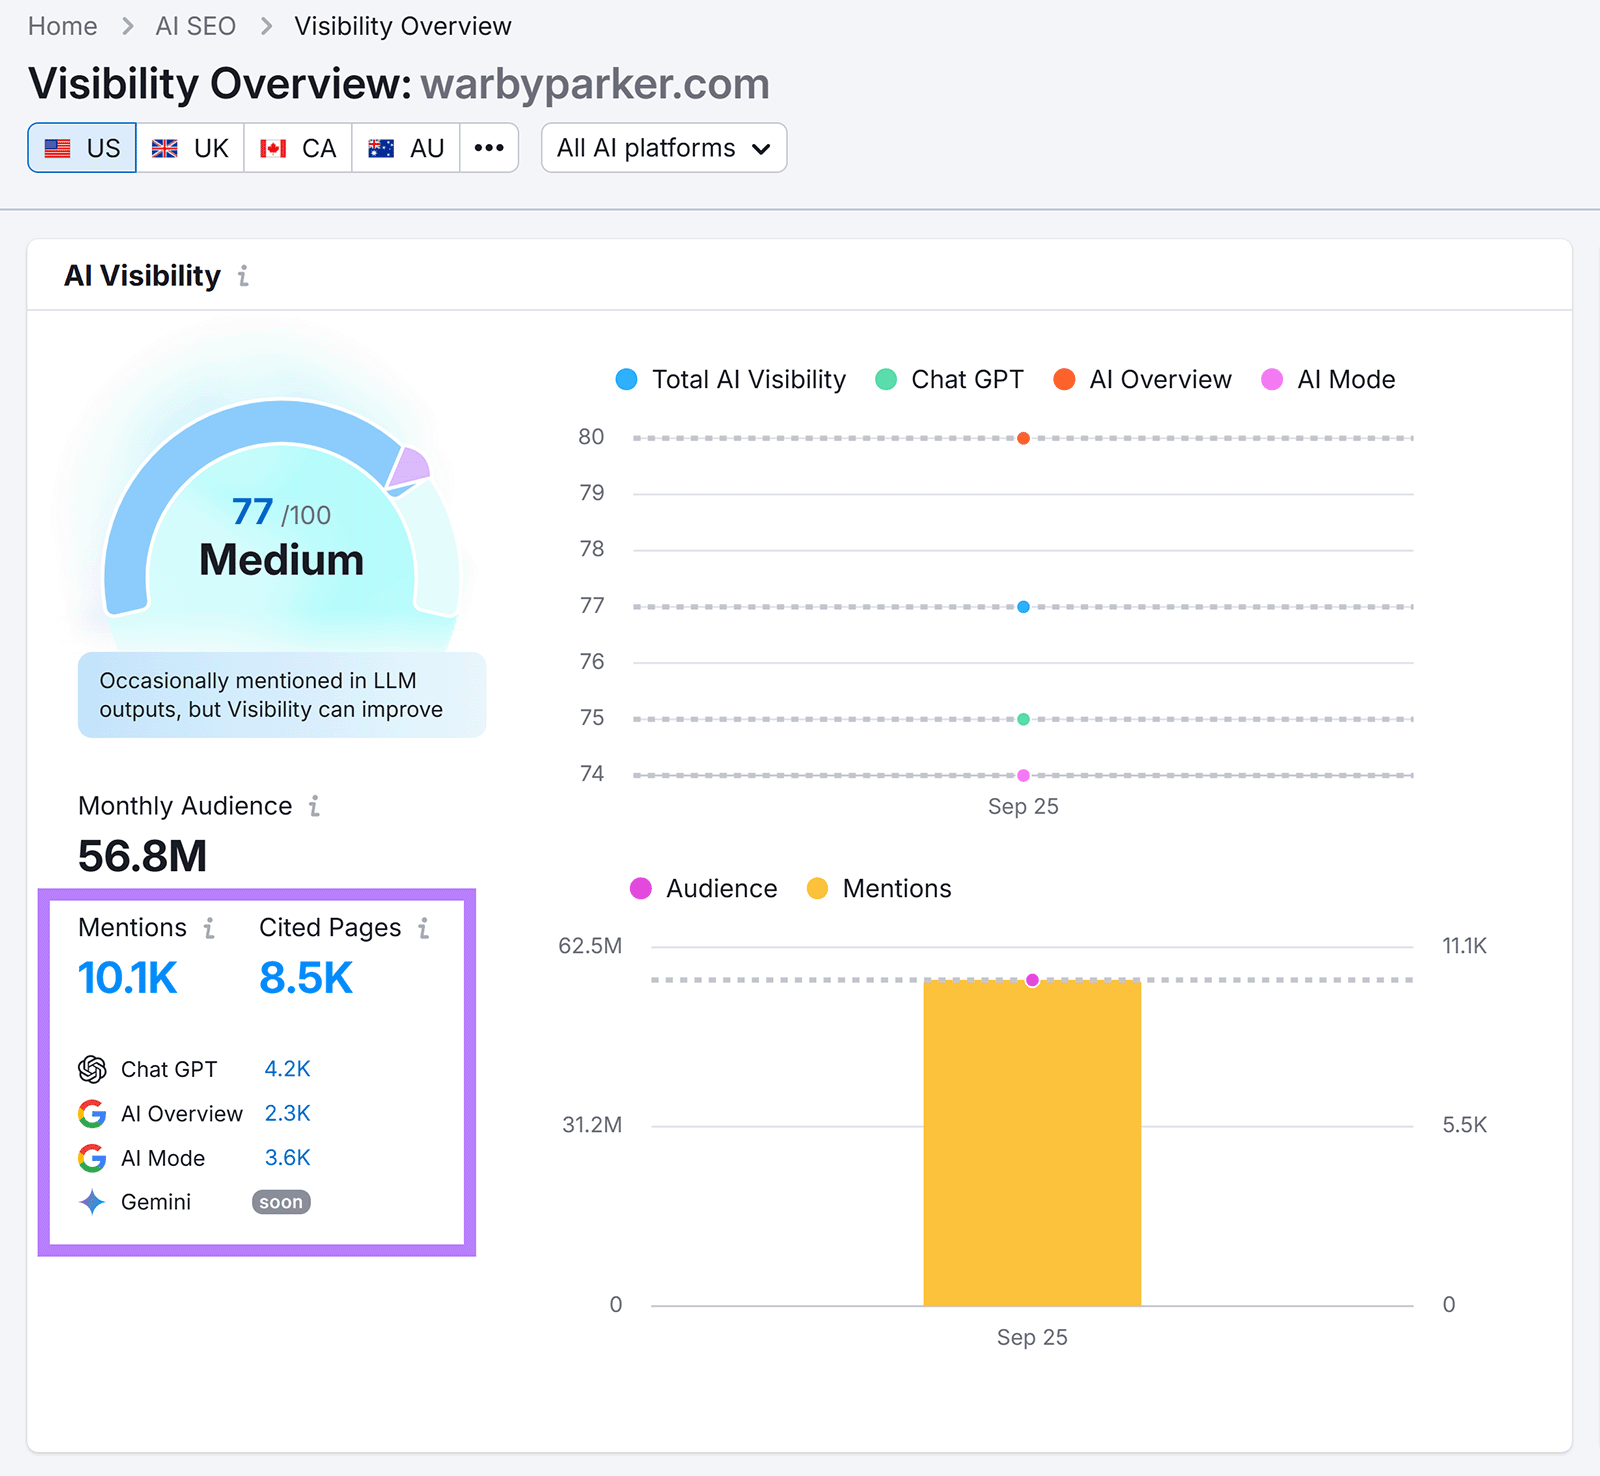This screenshot has height=1476, width=1600.
Task: Open the AI Visibility info tooltip
Action: pyautogui.click(x=242, y=277)
